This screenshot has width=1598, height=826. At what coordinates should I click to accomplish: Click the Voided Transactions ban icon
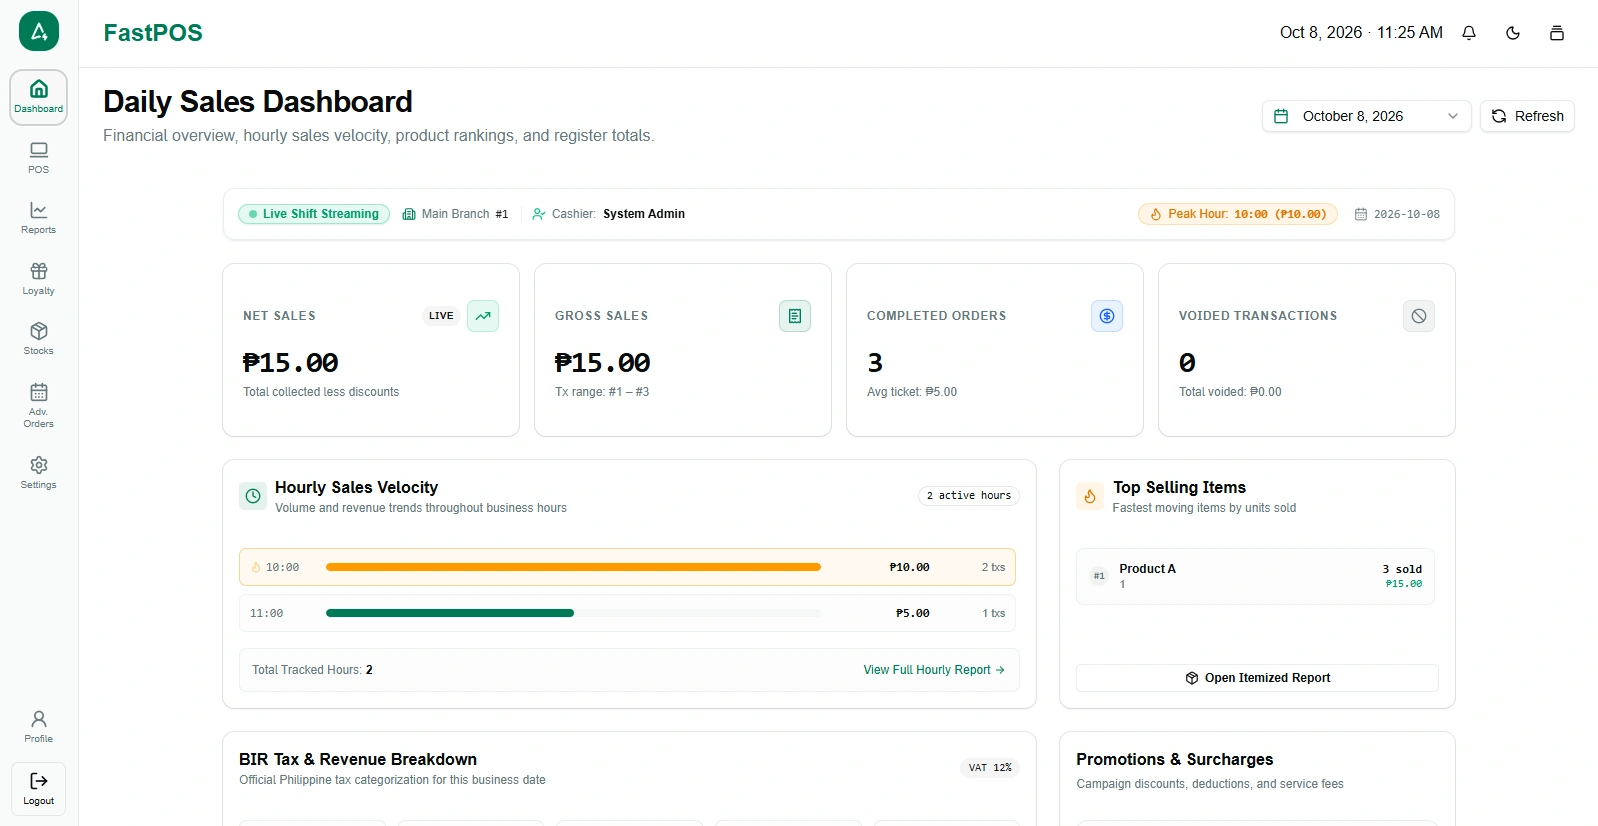point(1419,316)
